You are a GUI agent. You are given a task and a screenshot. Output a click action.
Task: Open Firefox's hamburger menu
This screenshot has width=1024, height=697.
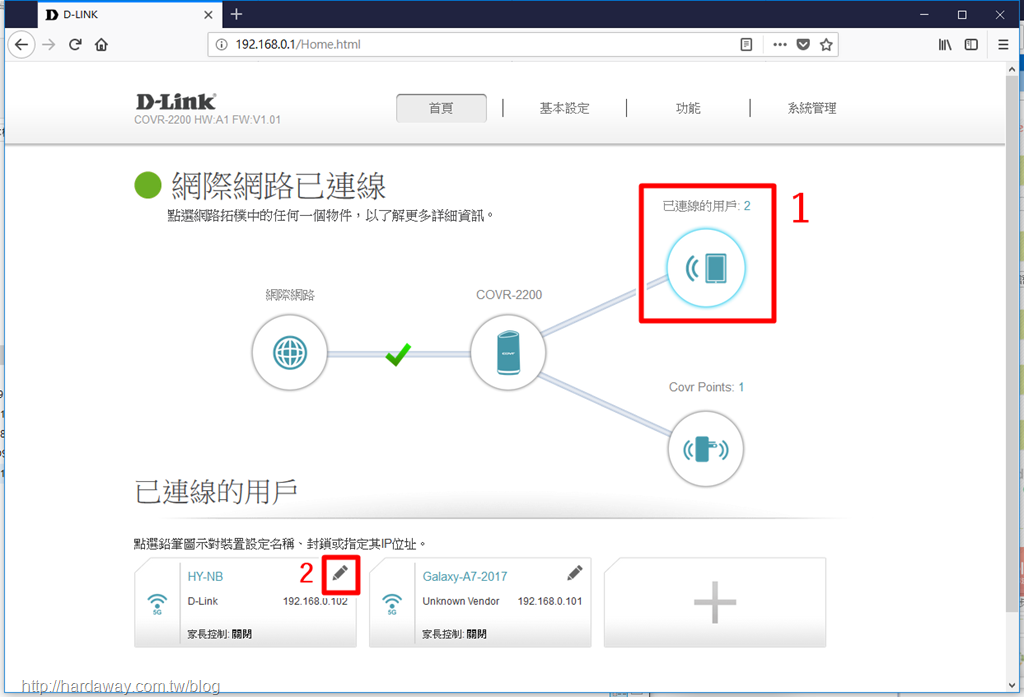(1002, 44)
